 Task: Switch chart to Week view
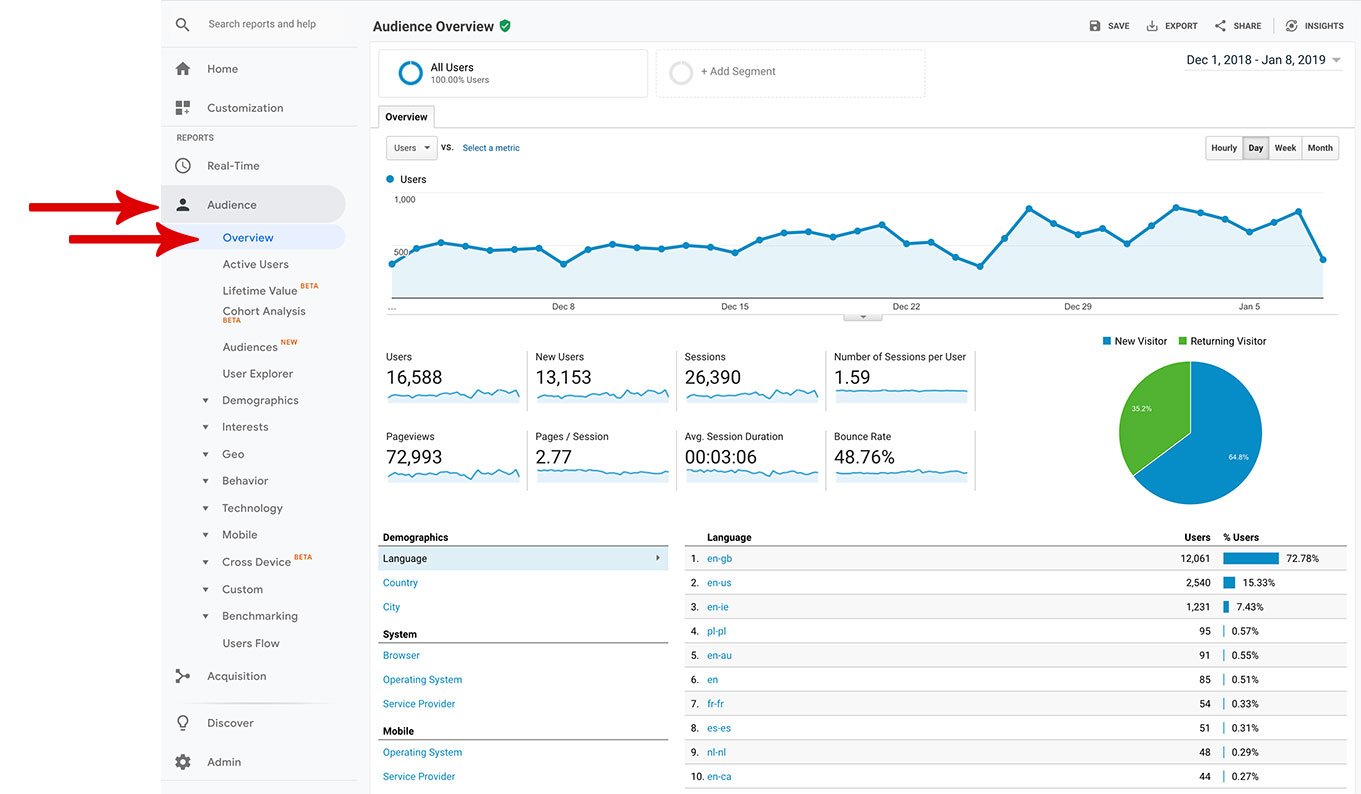coord(1285,148)
